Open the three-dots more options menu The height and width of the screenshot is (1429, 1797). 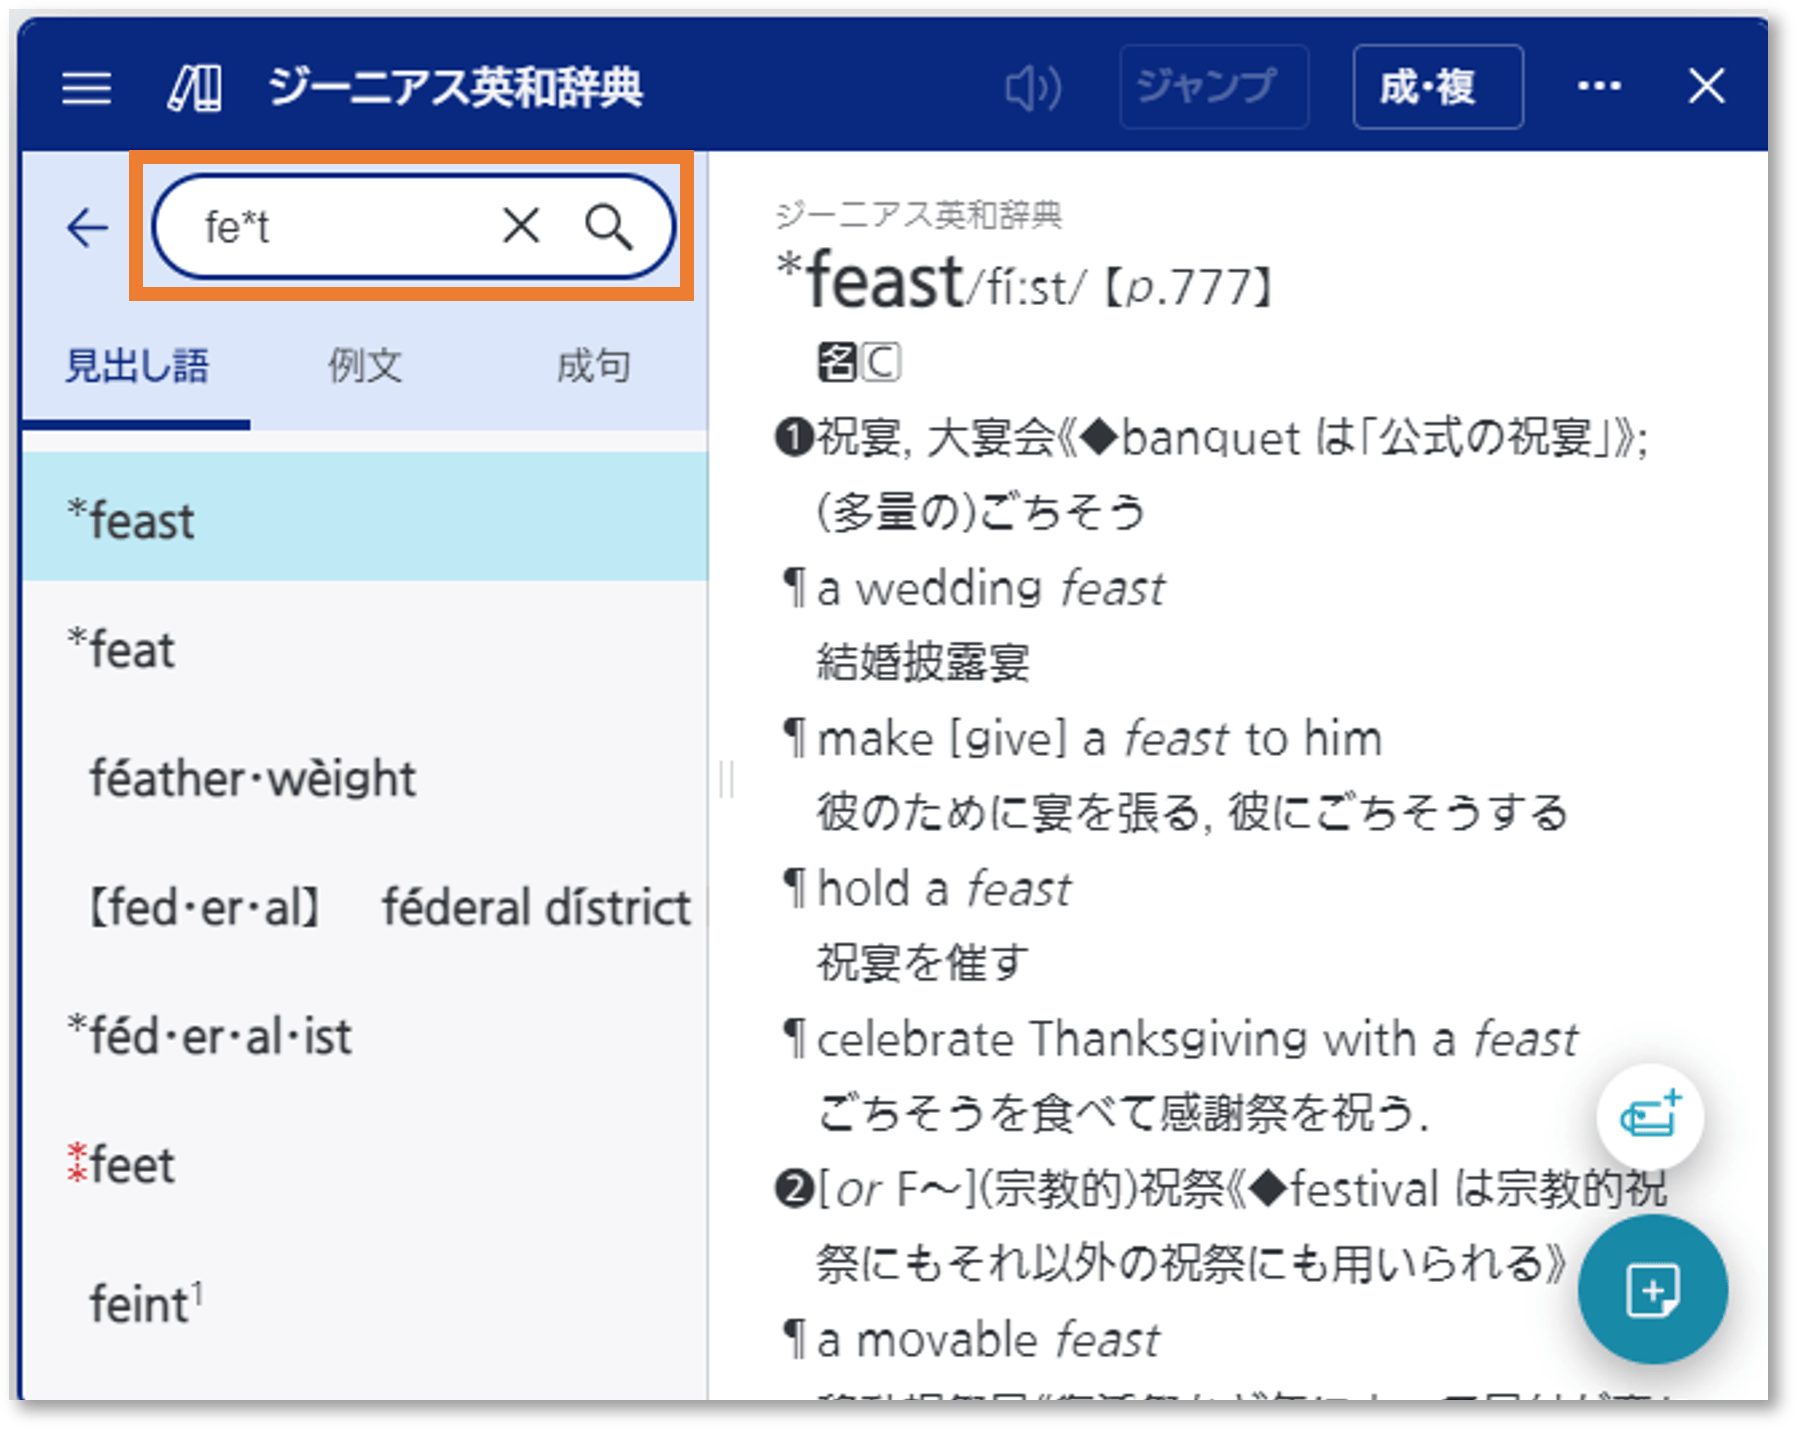[x=1599, y=87]
